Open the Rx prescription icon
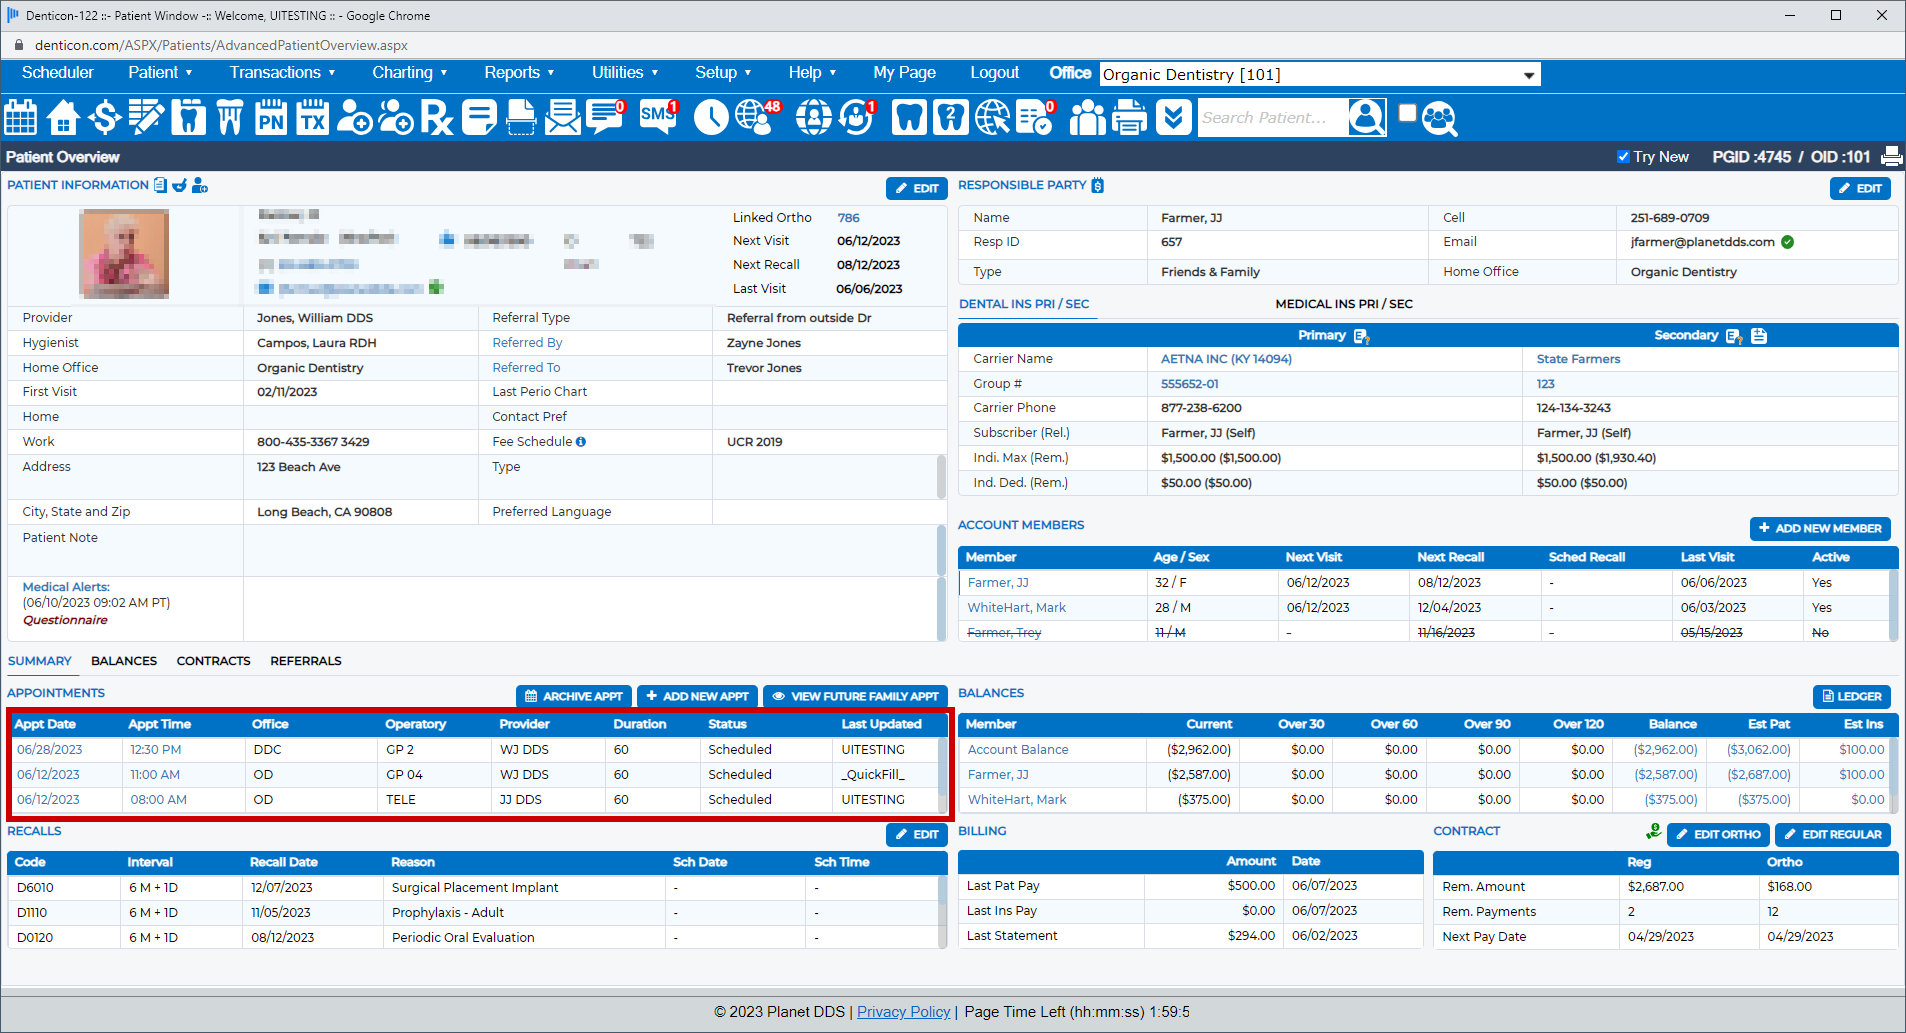This screenshot has width=1906, height=1033. pos(436,118)
